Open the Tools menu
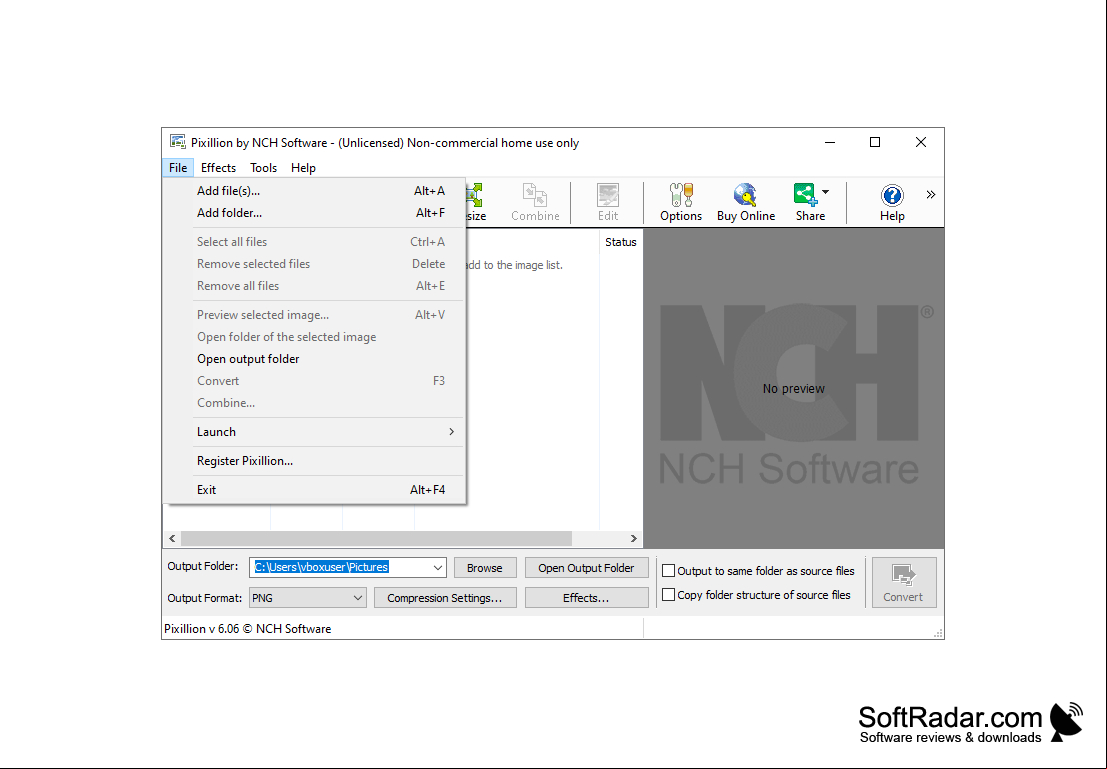Image resolution: width=1107 pixels, height=769 pixels. [263, 167]
